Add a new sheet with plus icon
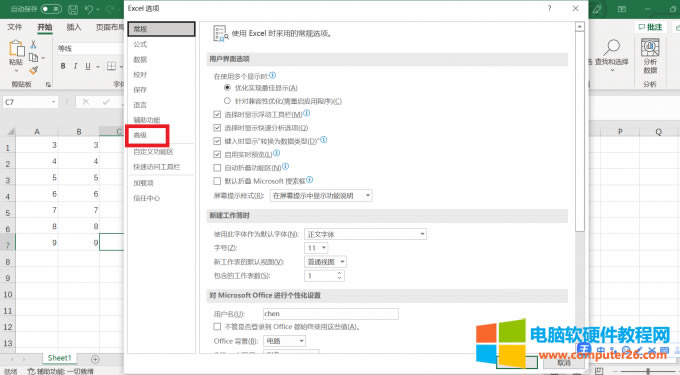This screenshot has height=375, width=680. [95, 359]
